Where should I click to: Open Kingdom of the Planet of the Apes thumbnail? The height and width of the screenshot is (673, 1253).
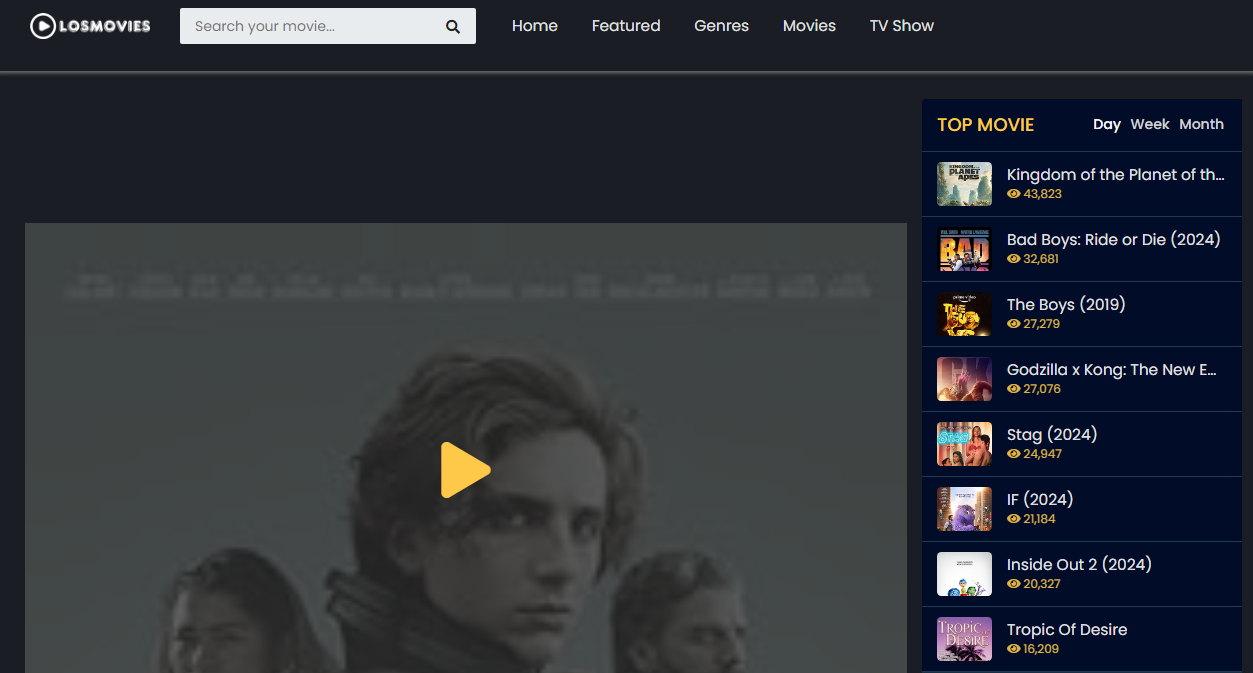(x=964, y=184)
